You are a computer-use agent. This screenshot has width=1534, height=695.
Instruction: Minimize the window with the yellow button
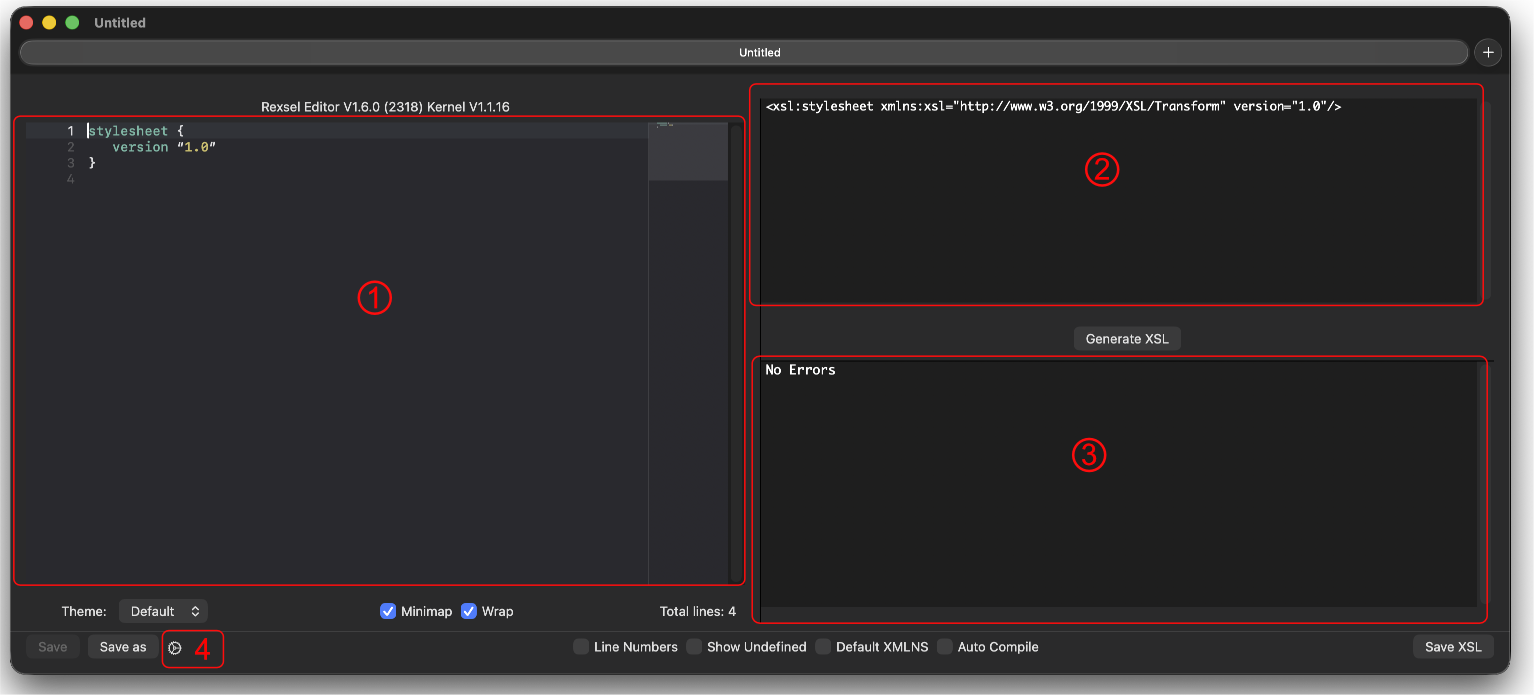[49, 22]
